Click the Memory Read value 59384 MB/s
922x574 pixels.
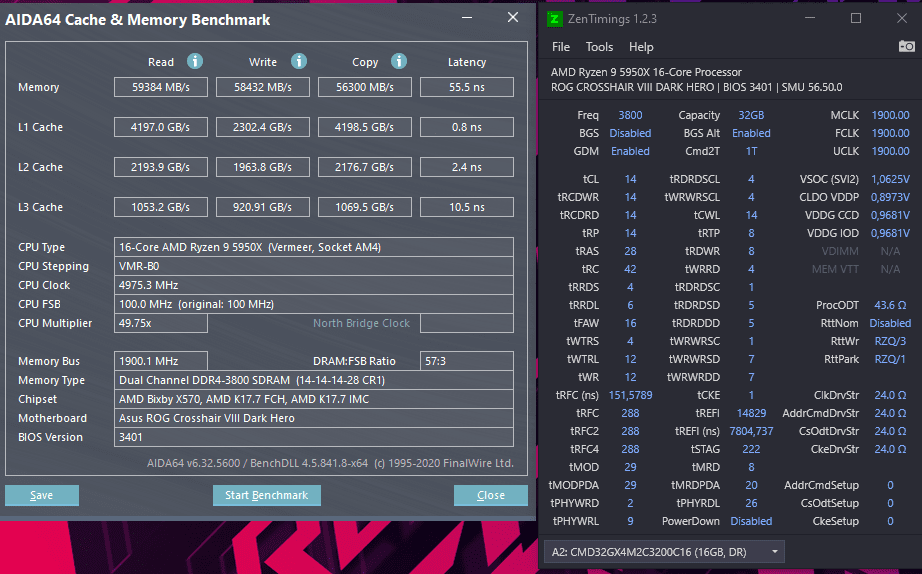point(161,87)
